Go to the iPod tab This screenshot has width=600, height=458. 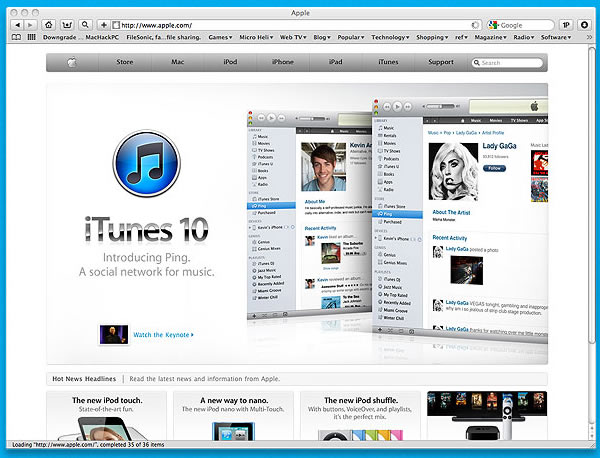click(230, 62)
